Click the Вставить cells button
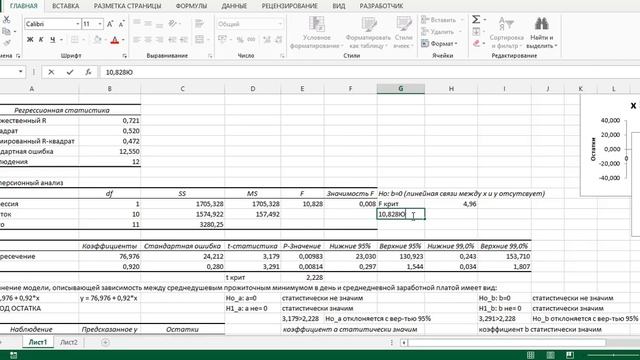Viewport: 640px width, 360px height. click(442, 20)
